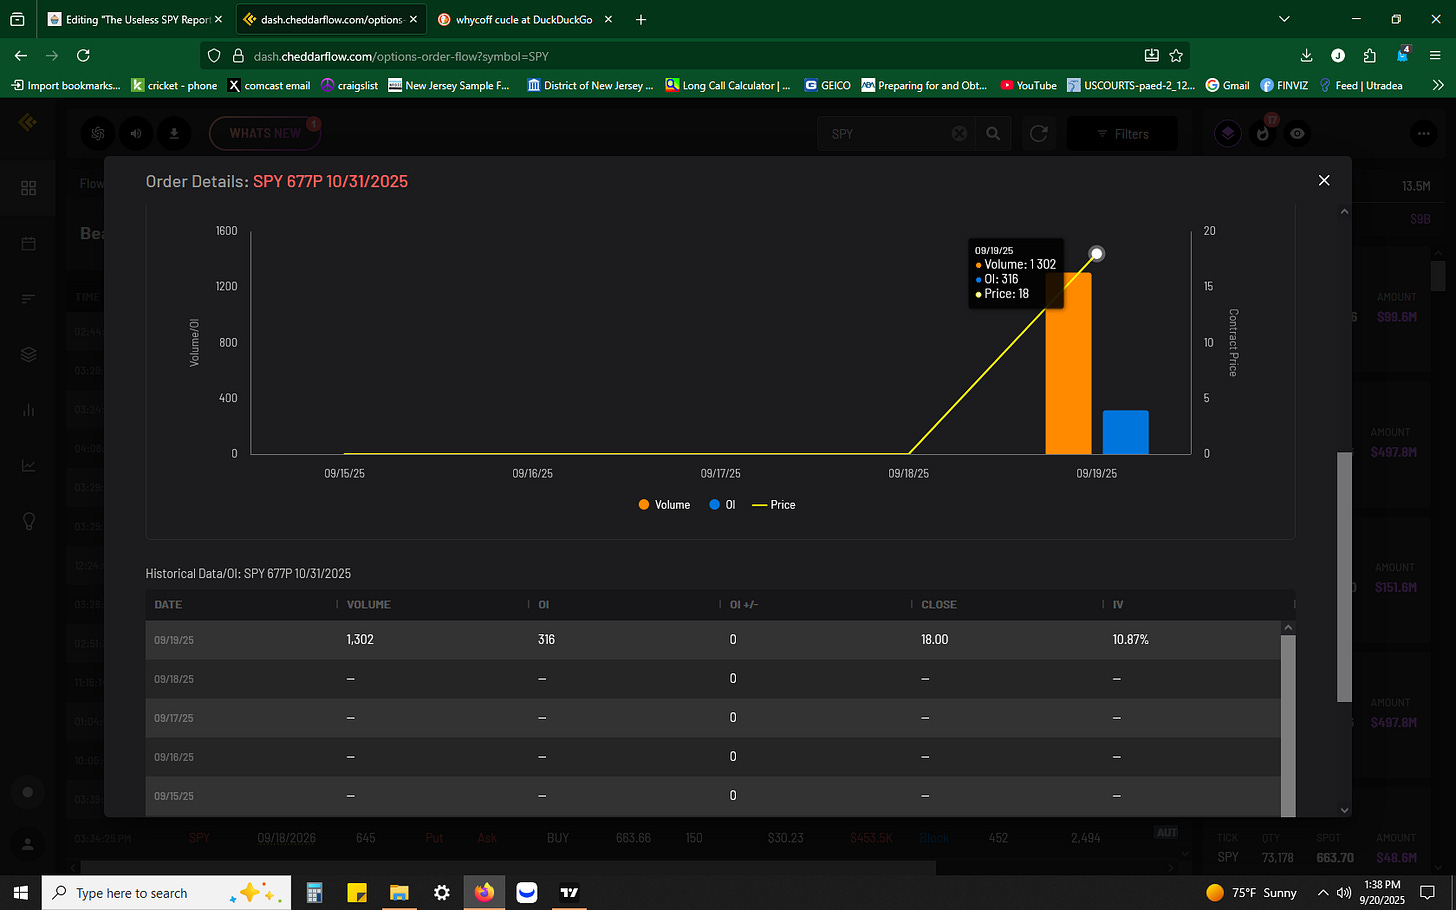Viewport: 1456px width, 910px height.
Task: Open the Filters panel
Action: pyautogui.click(x=1122, y=134)
